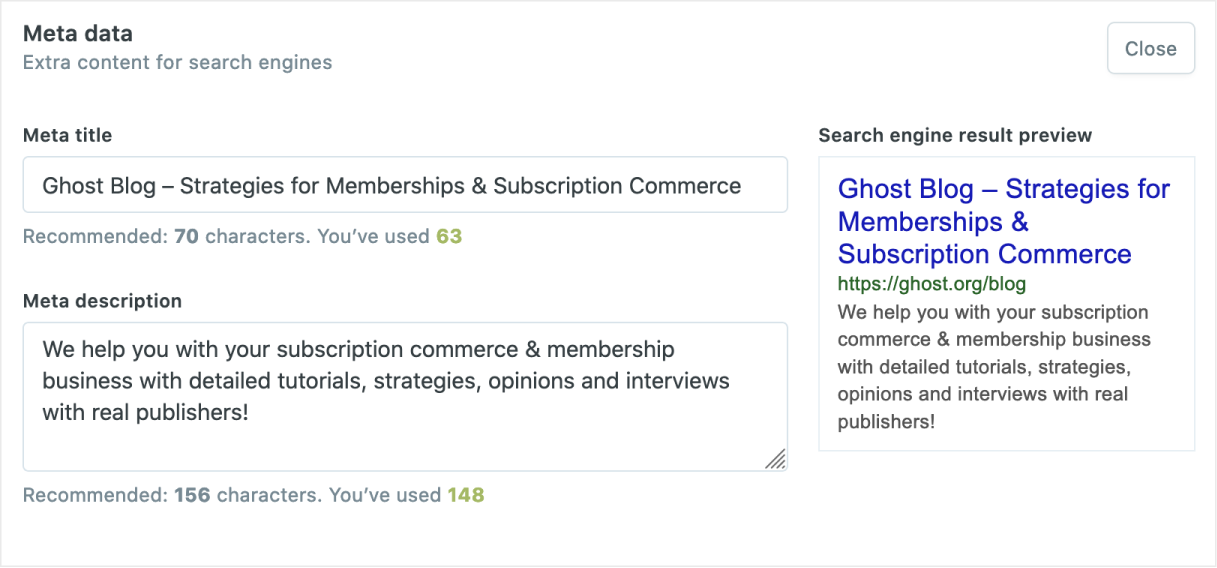Click the green 148 character count
Screen dimensions: 1217x568
[465, 495]
